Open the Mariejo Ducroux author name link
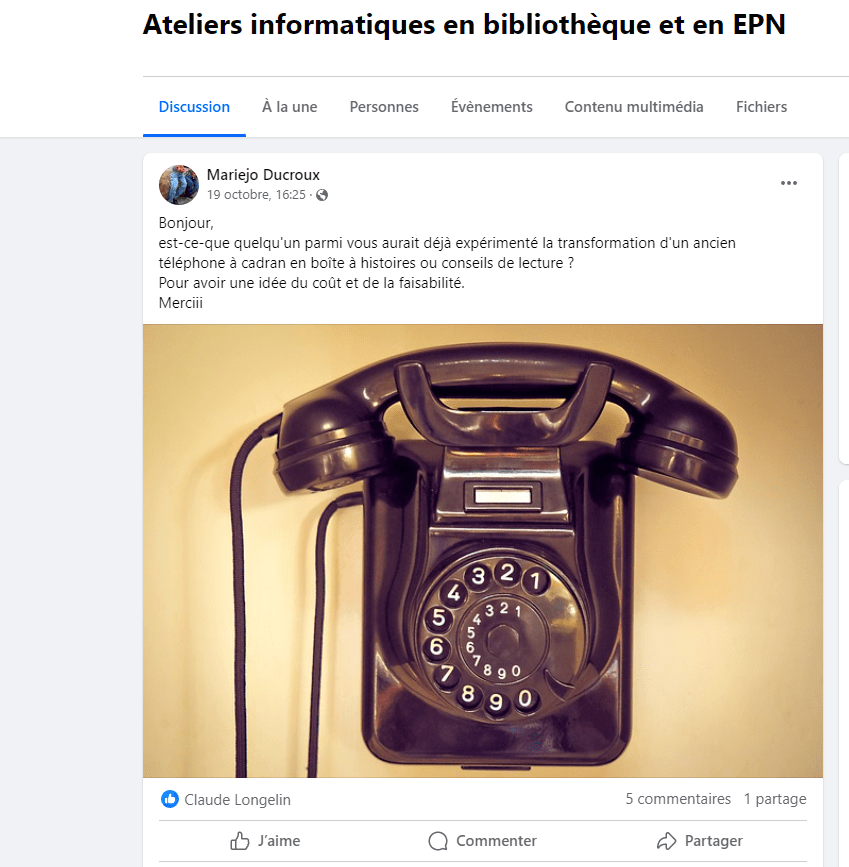The image size is (849, 867). point(263,175)
